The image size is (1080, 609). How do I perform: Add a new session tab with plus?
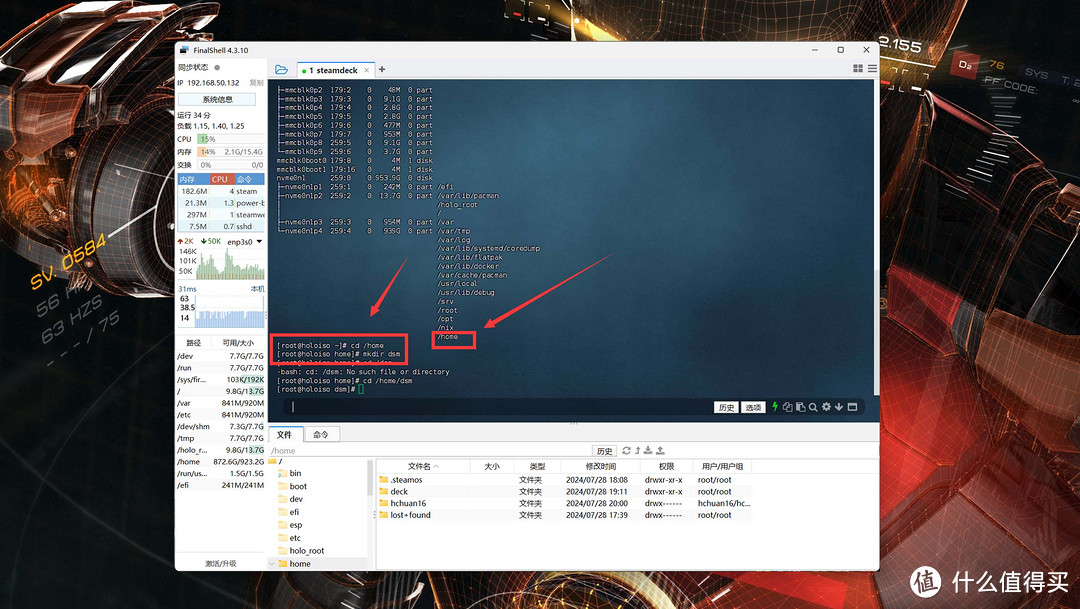[382, 70]
